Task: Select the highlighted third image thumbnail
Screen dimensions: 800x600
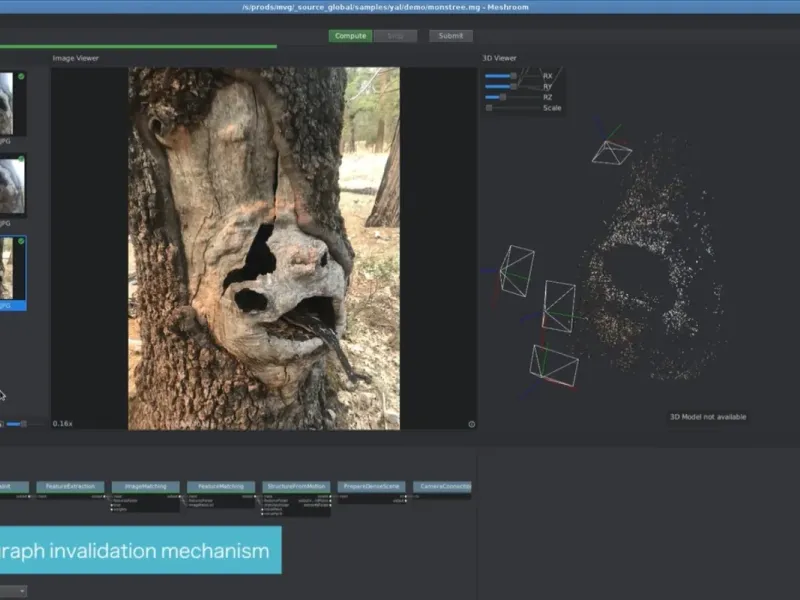Action: coord(13,269)
